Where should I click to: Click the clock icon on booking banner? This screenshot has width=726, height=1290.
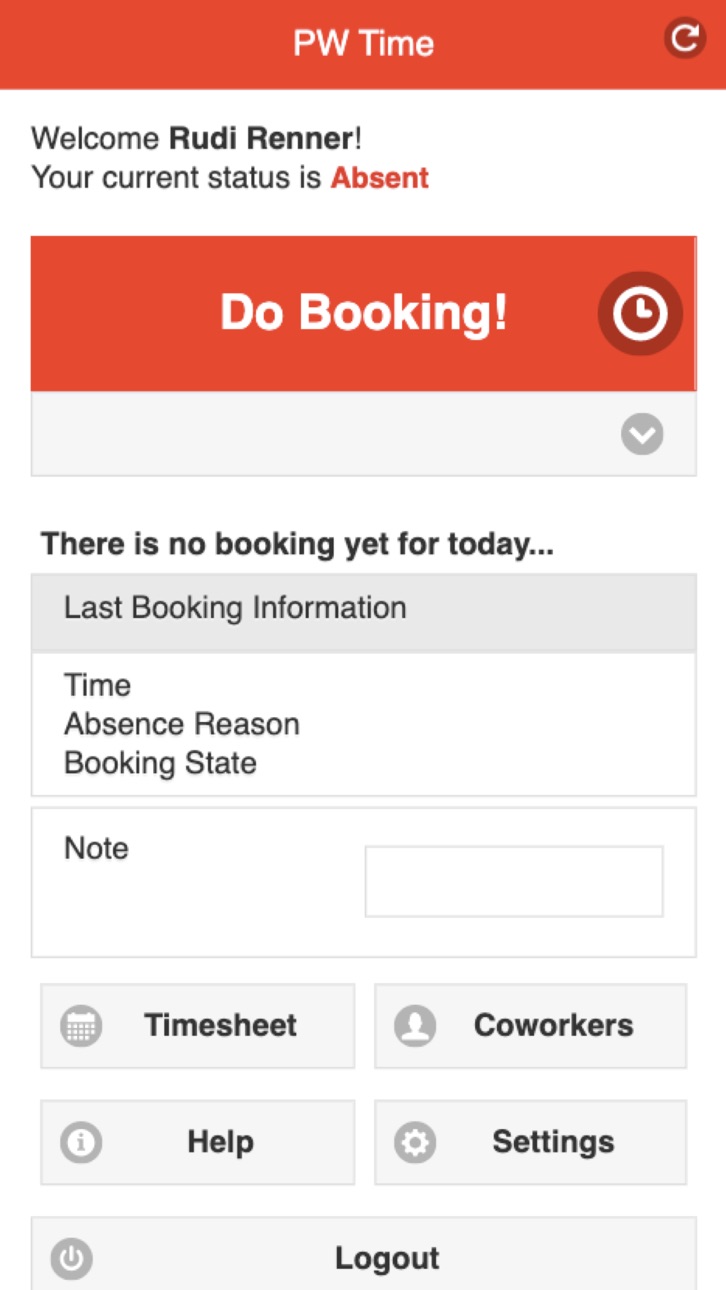[640, 314]
